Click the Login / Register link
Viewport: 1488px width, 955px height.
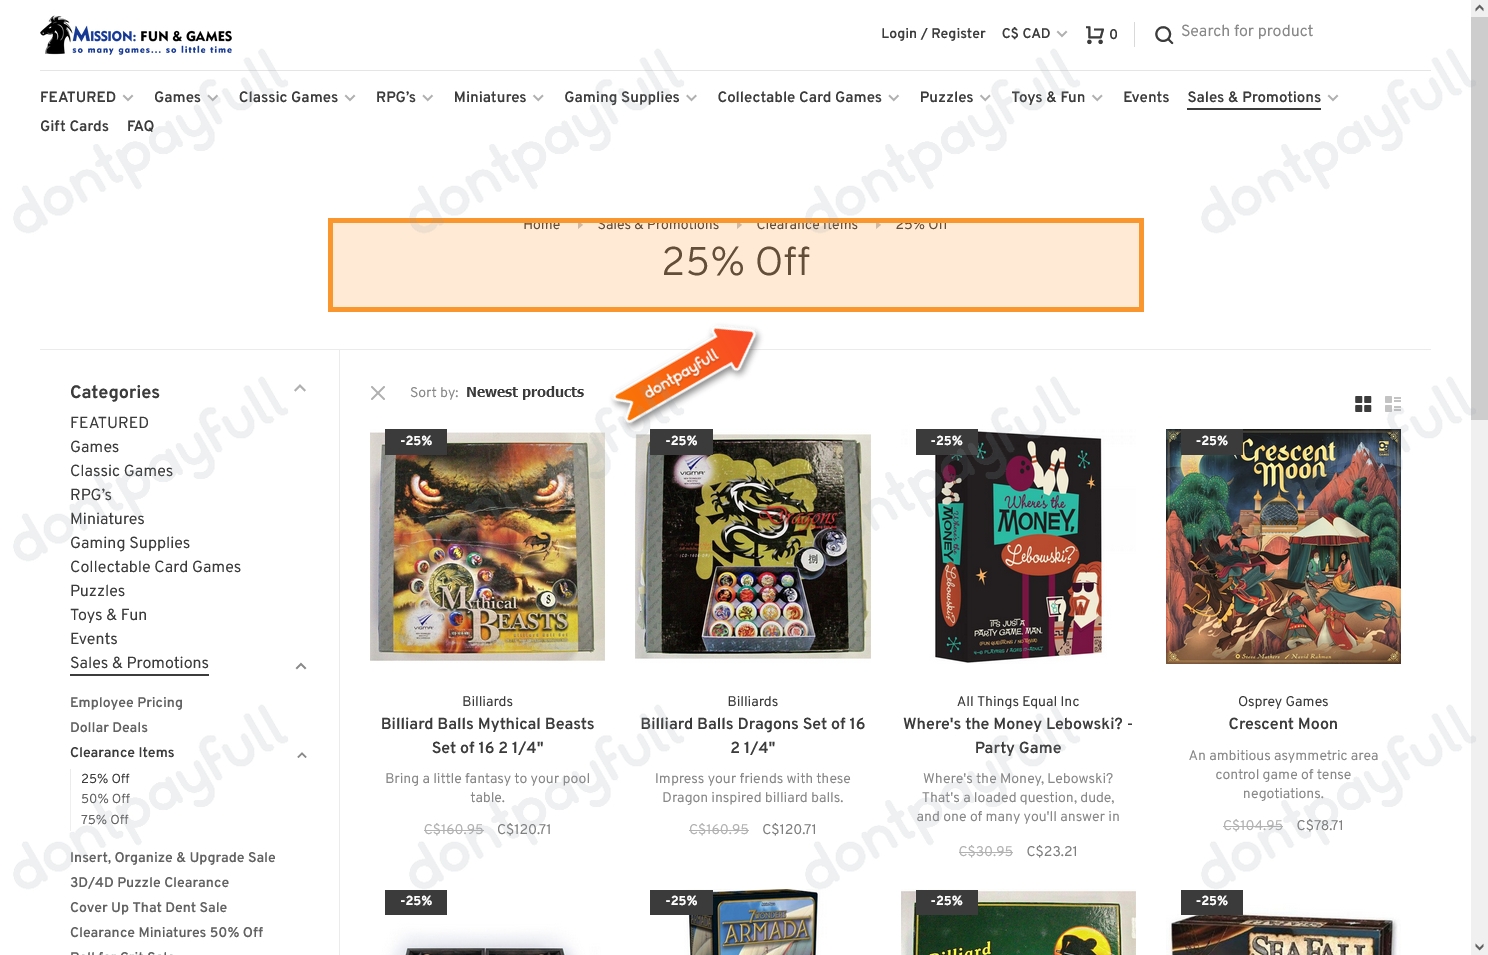(x=933, y=33)
